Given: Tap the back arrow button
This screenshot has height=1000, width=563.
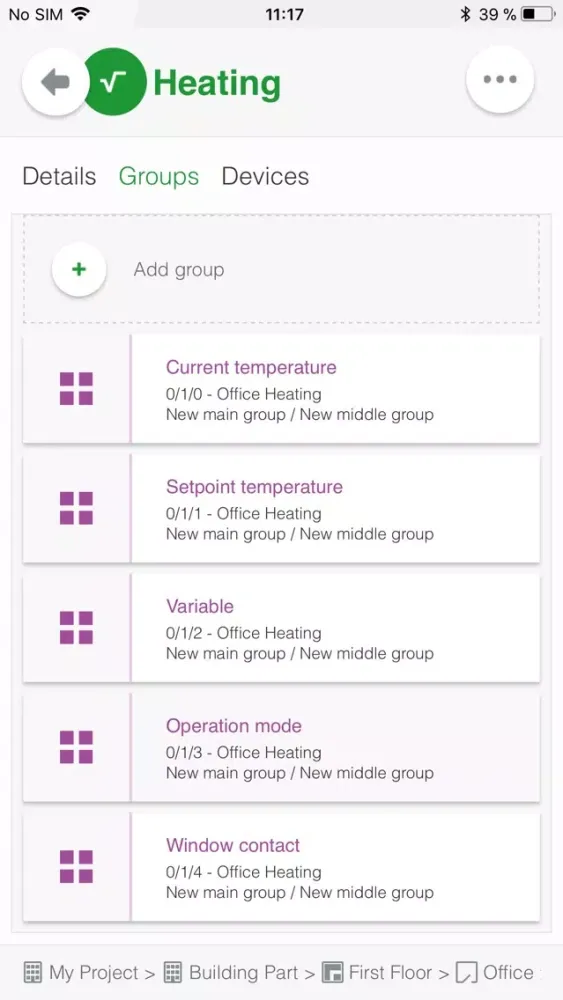Looking at the screenshot, I should coord(55,82).
